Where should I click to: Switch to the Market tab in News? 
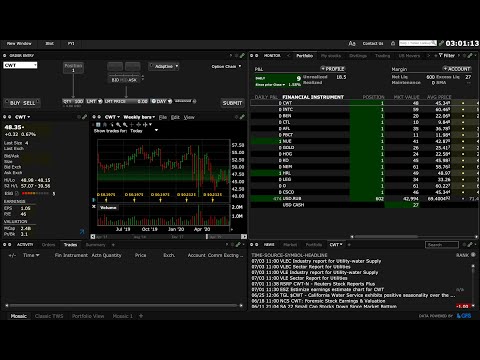pos(290,245)
